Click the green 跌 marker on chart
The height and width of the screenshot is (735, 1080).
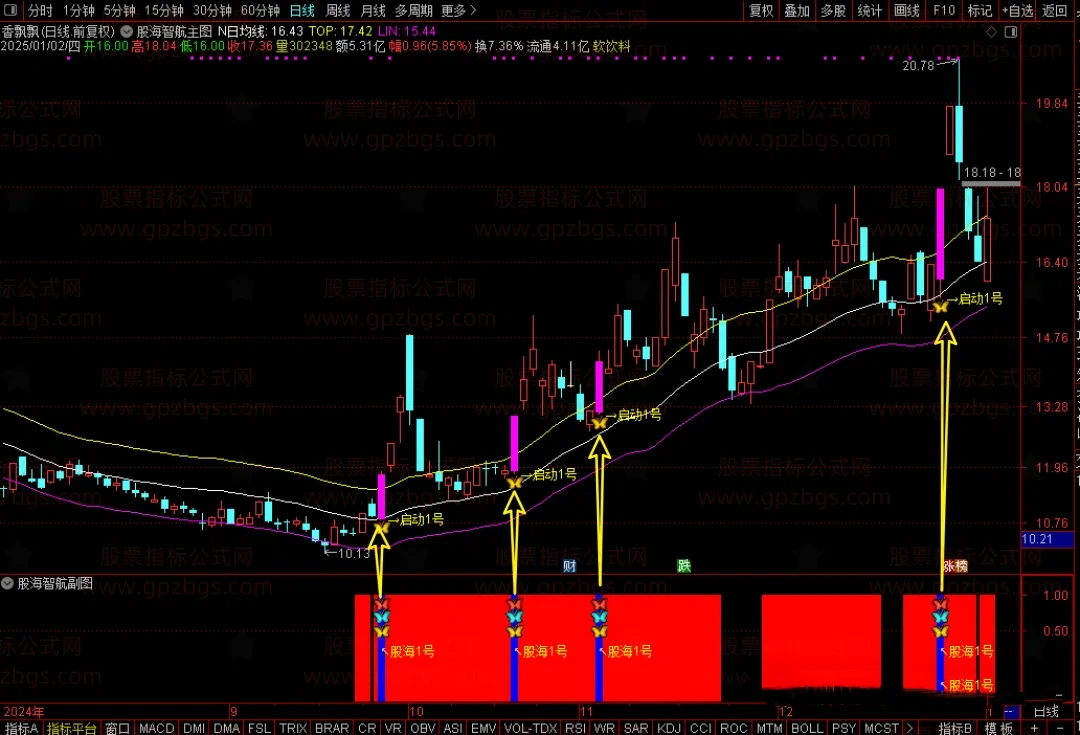684,566
